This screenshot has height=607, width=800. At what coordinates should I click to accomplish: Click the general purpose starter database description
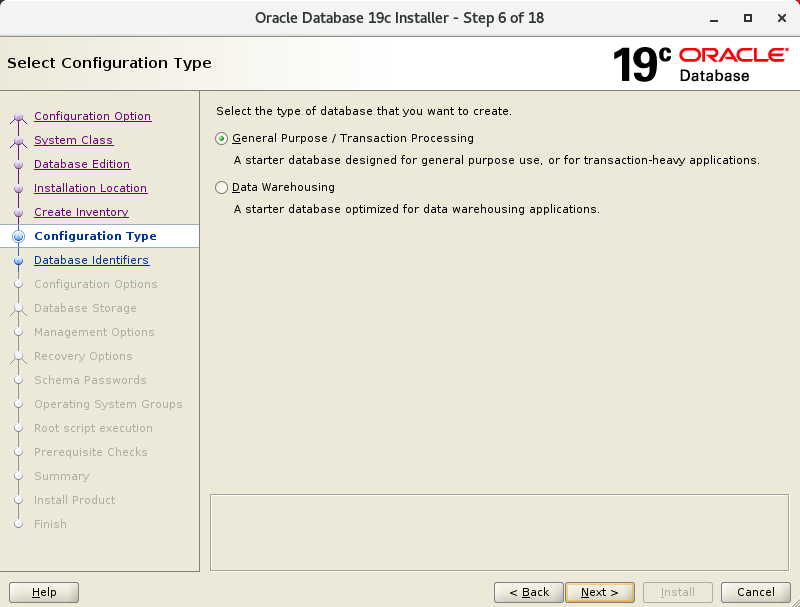click(x=496, y=160)
